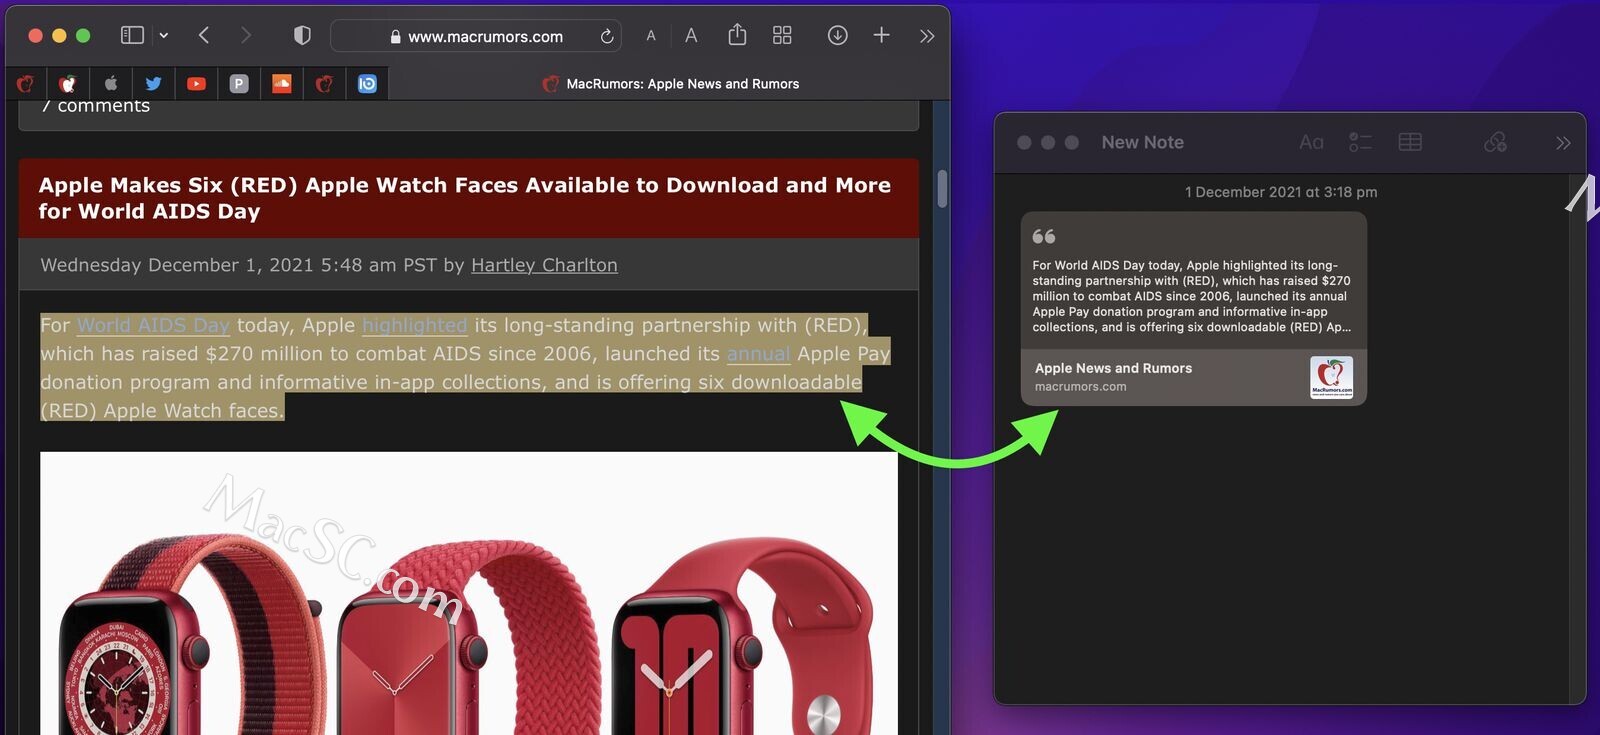Open the Apple logo pinned tab
This screenshot has height=735, width=1600.
111,84
